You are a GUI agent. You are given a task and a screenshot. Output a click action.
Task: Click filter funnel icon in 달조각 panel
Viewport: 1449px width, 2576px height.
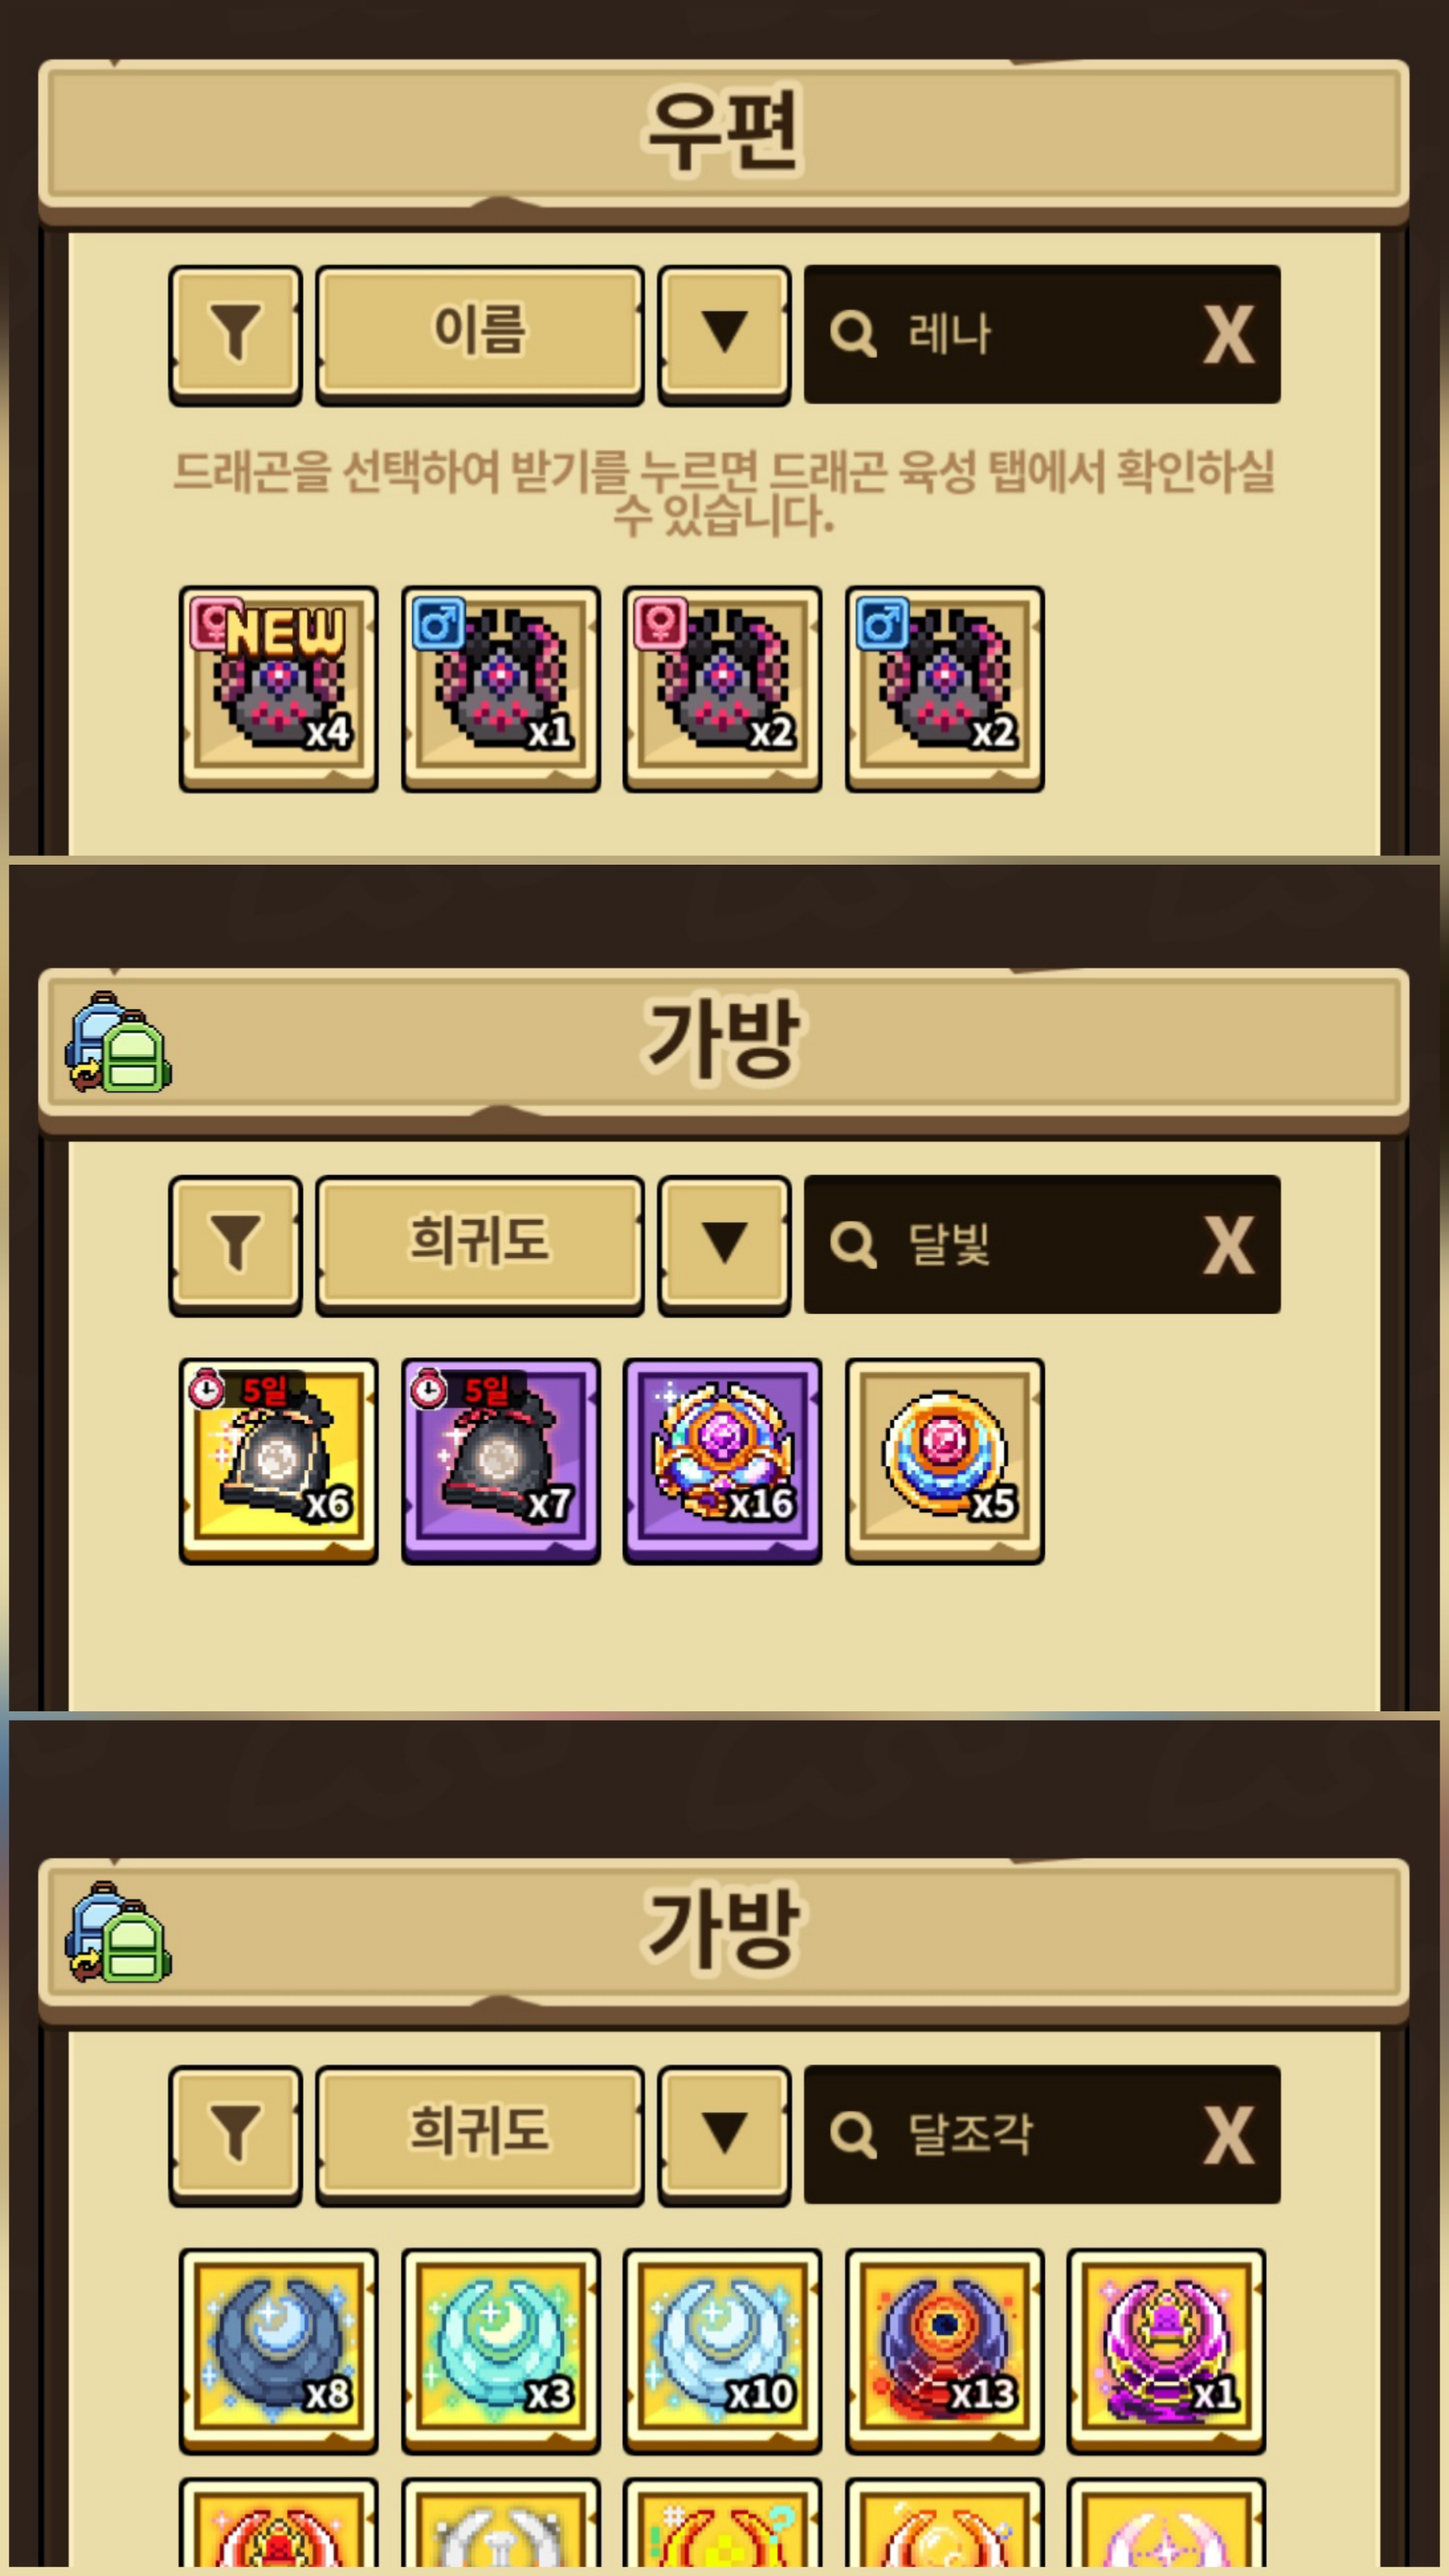point(235,2134)
